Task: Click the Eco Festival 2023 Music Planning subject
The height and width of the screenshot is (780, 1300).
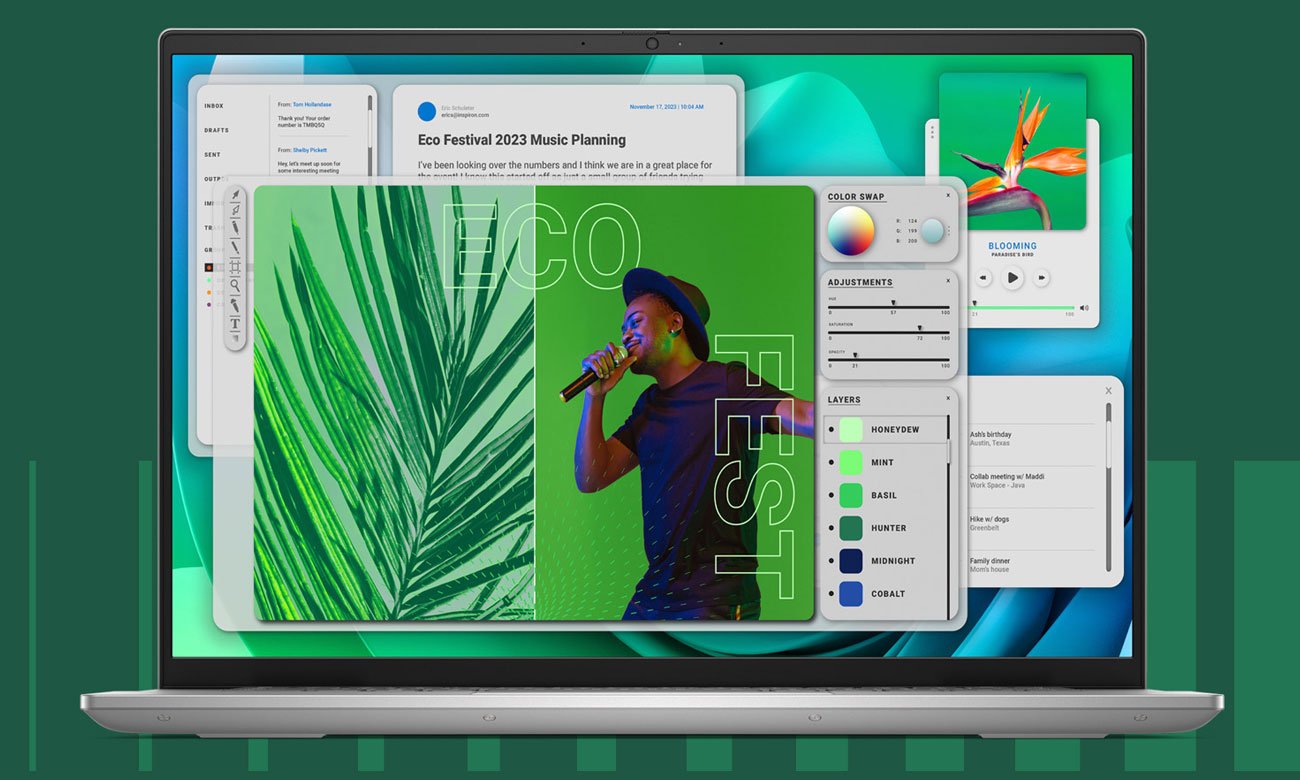Action: tap(522, 140)
